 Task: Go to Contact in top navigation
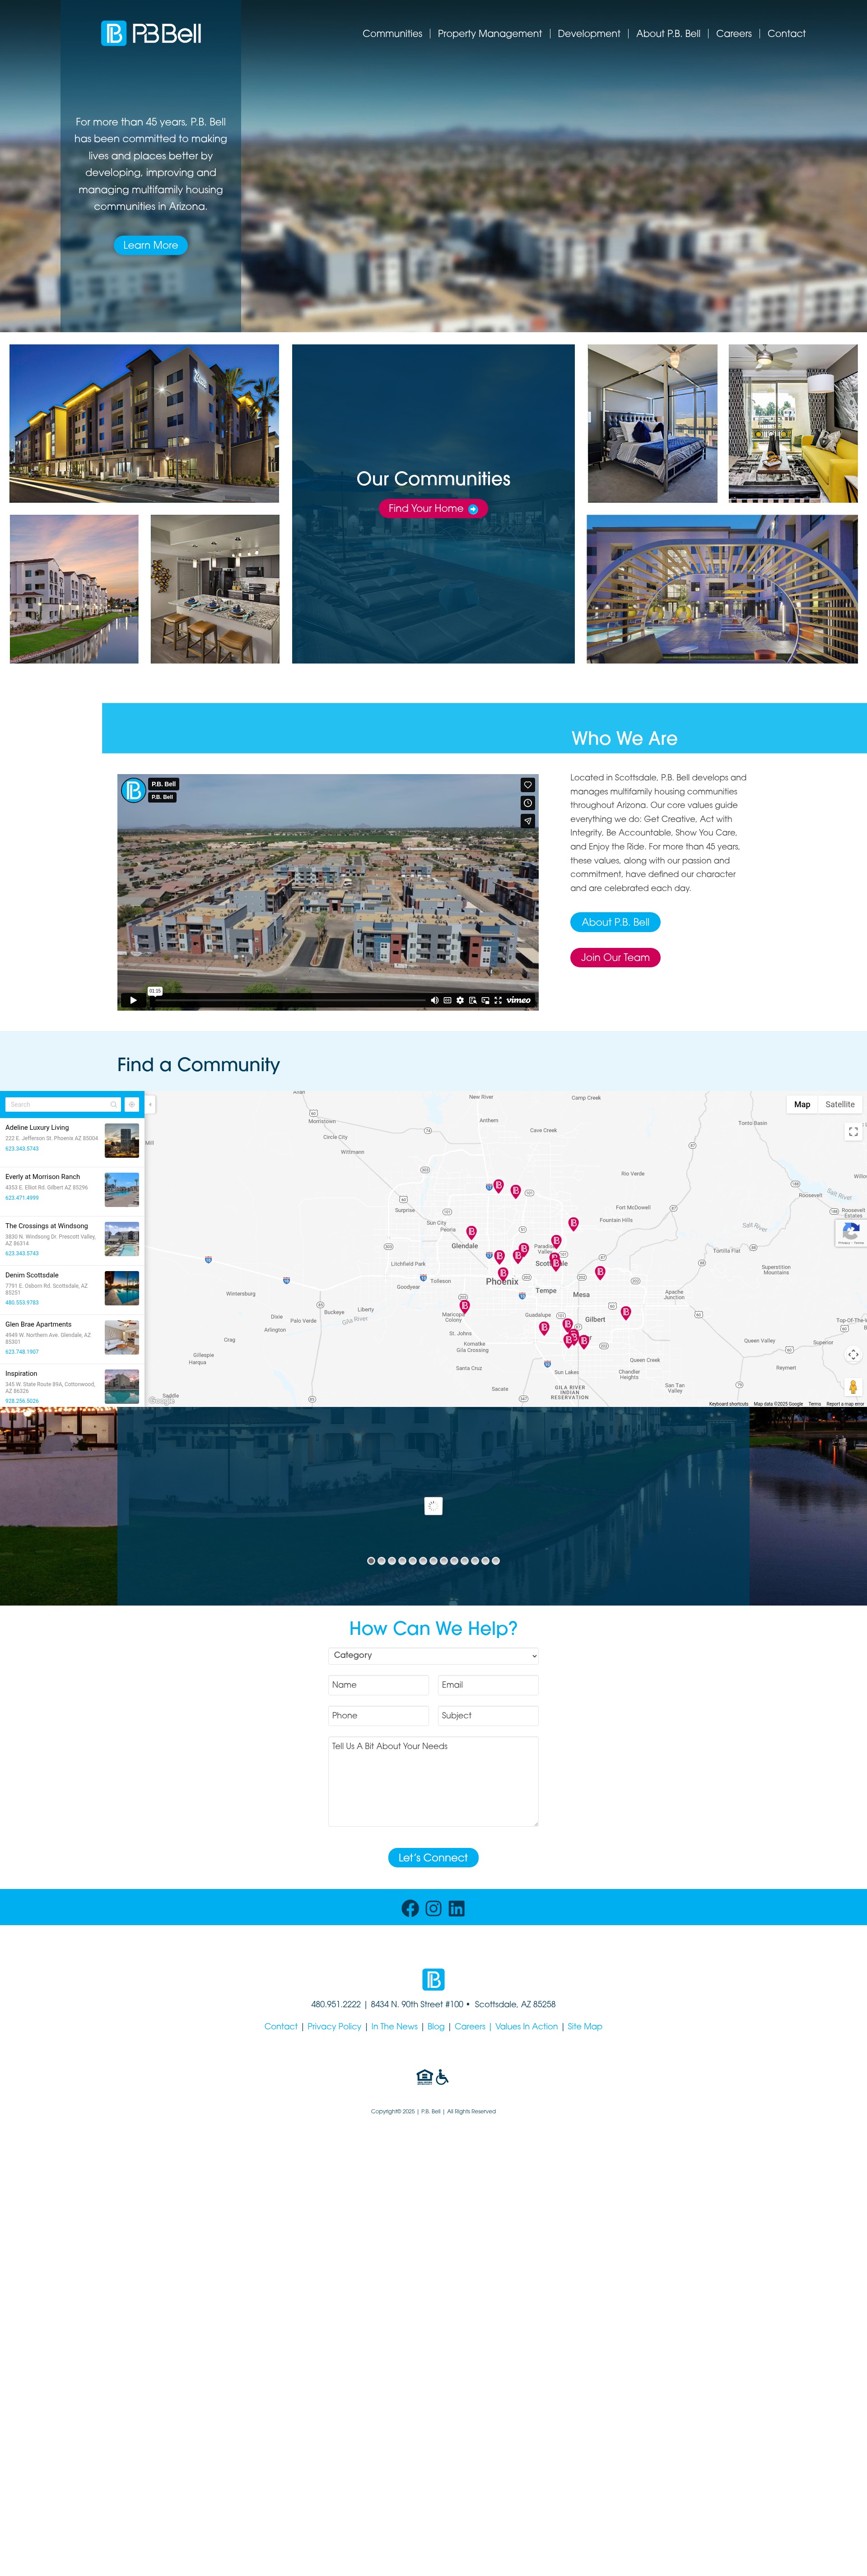(786, 34)
